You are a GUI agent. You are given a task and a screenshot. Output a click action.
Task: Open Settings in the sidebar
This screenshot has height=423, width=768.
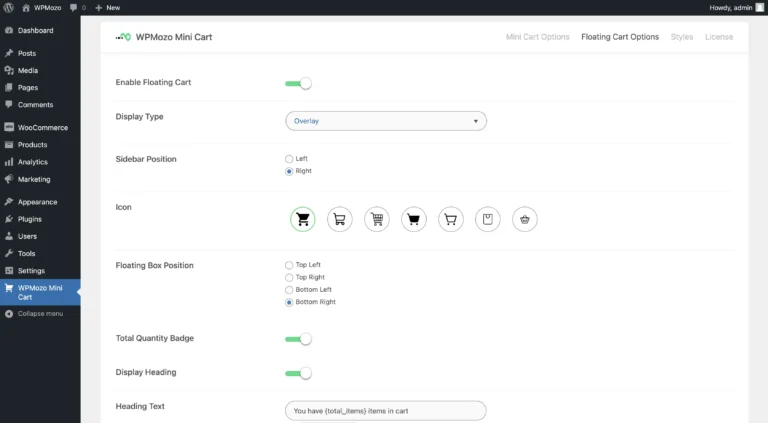(40, 271)
